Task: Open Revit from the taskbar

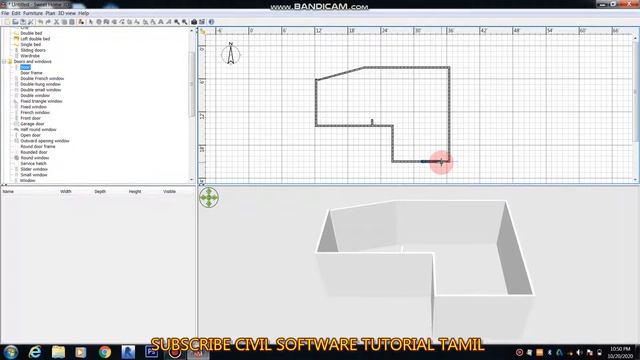Action: pos(128,352)
